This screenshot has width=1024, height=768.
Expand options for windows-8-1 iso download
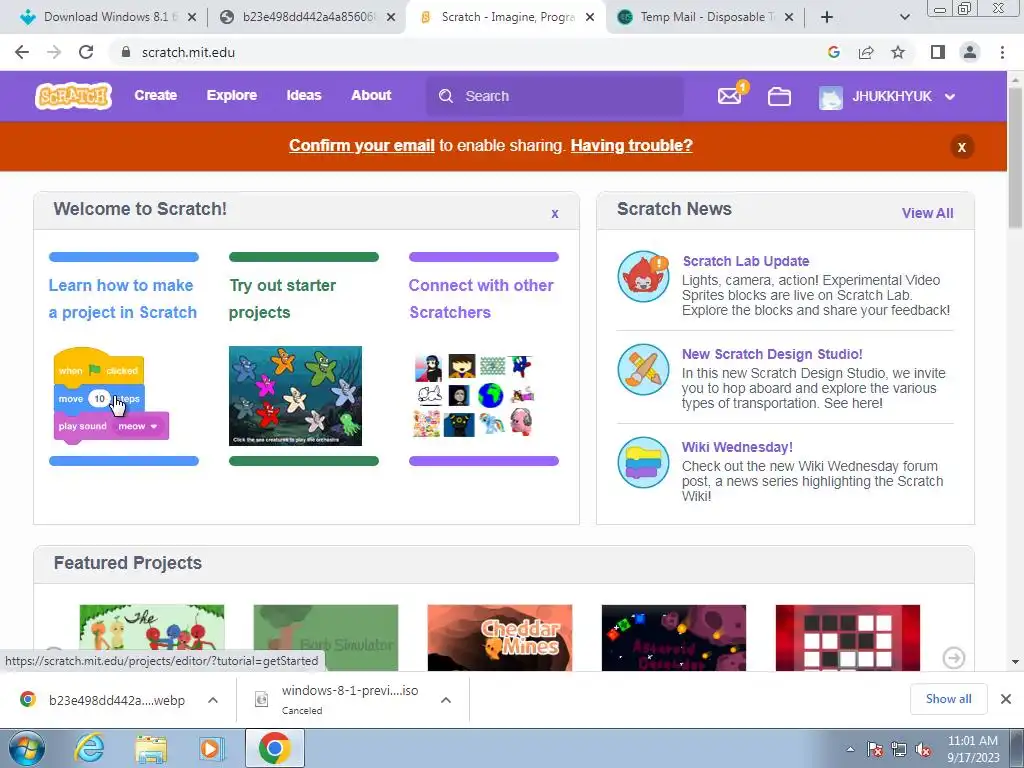coord(446,700)
